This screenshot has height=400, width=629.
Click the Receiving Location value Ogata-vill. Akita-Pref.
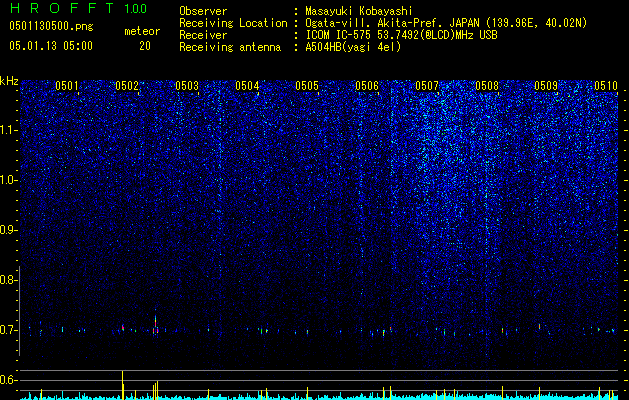coord(375,23)
